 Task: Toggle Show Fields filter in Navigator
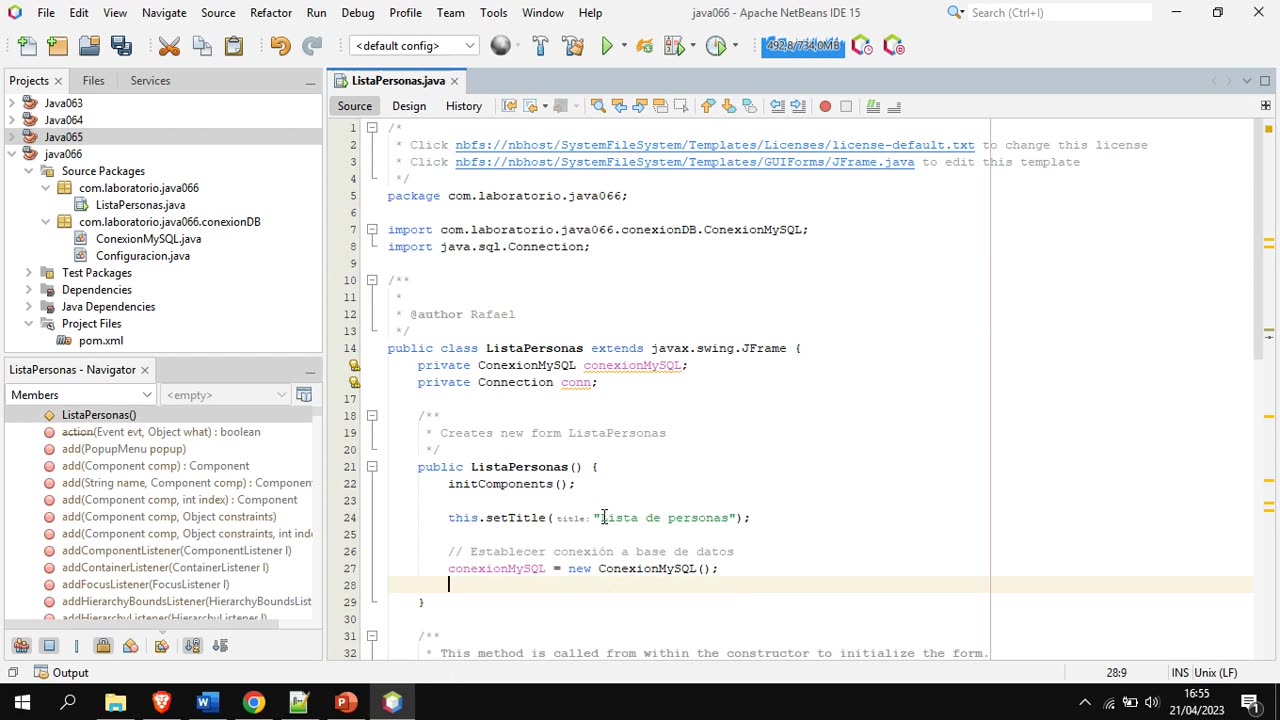49,646
